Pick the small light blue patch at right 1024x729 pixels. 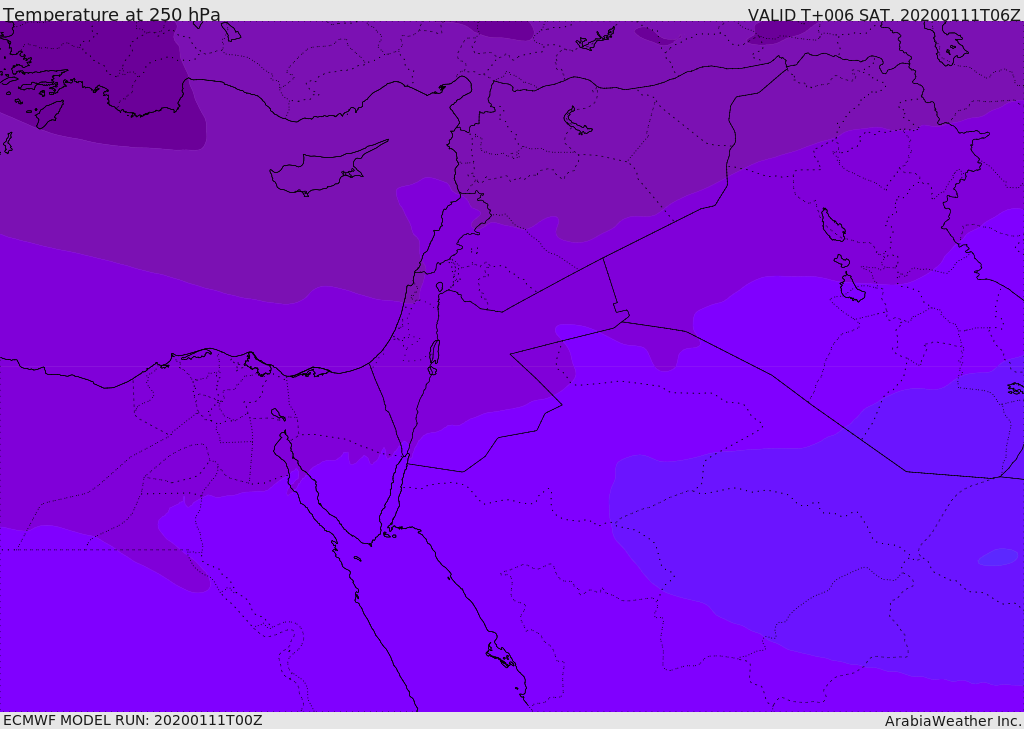(997, 557)
